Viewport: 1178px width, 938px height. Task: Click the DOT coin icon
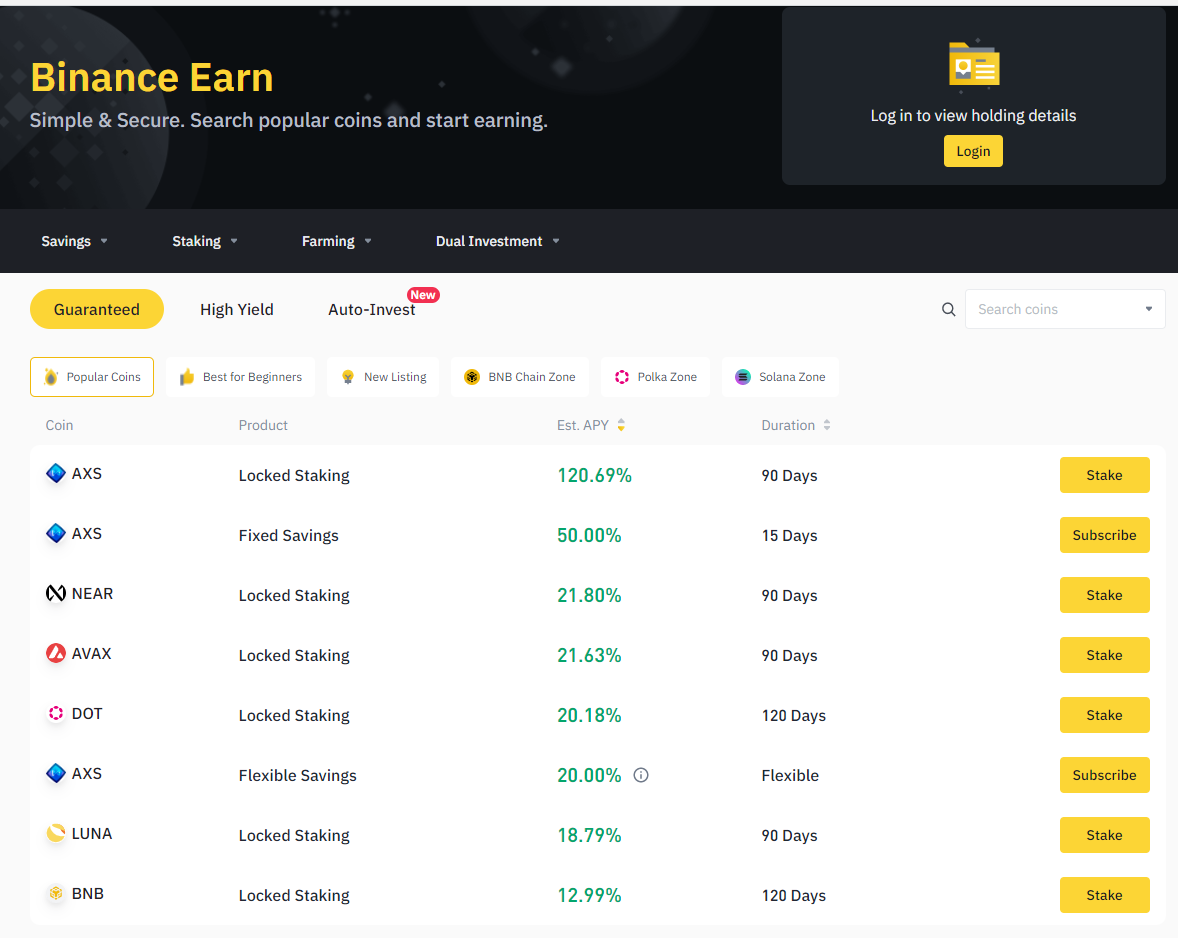[x=56, y=713]
